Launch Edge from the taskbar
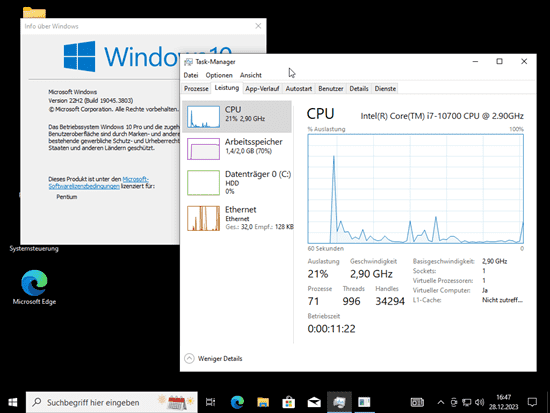The image size is (550, 413). [x=237, y=402]
